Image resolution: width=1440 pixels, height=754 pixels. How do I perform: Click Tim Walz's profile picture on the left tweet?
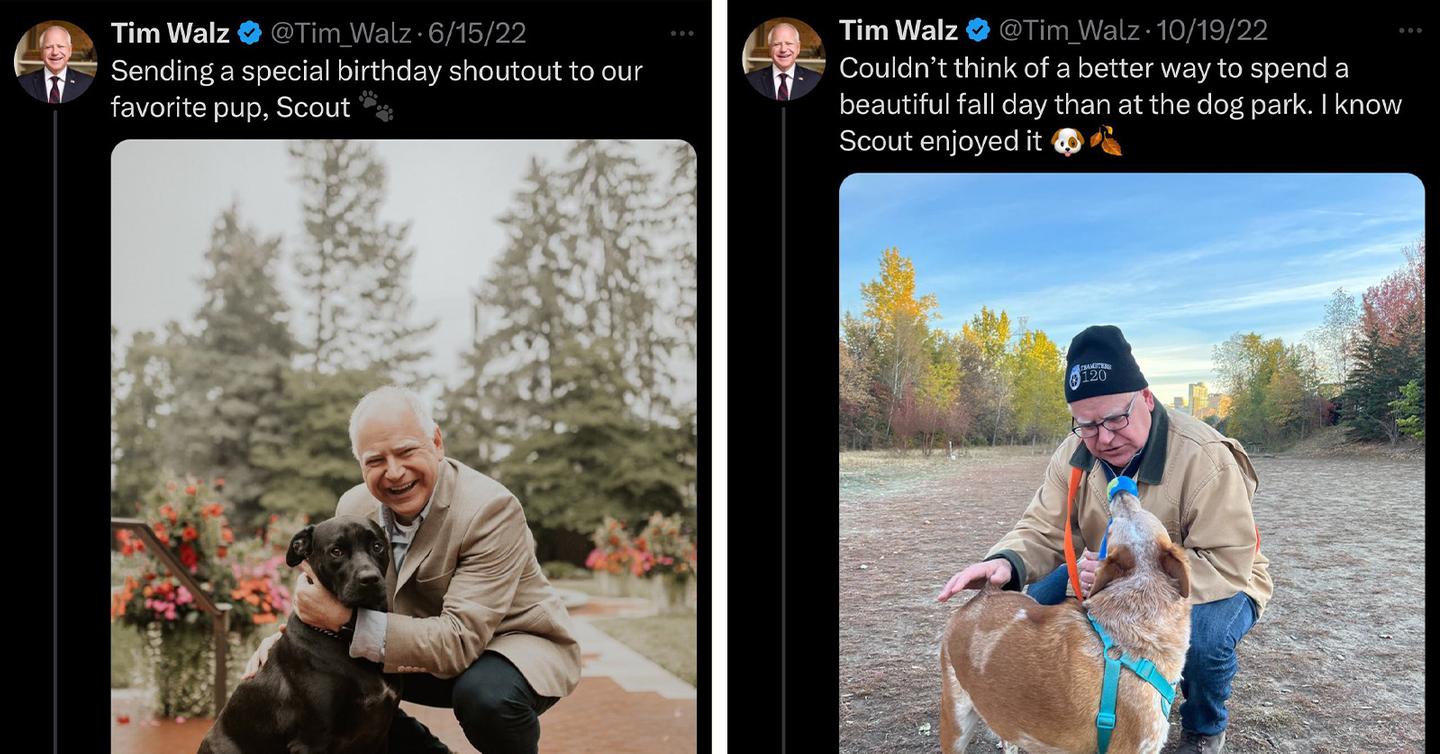[x=54, y=60]
